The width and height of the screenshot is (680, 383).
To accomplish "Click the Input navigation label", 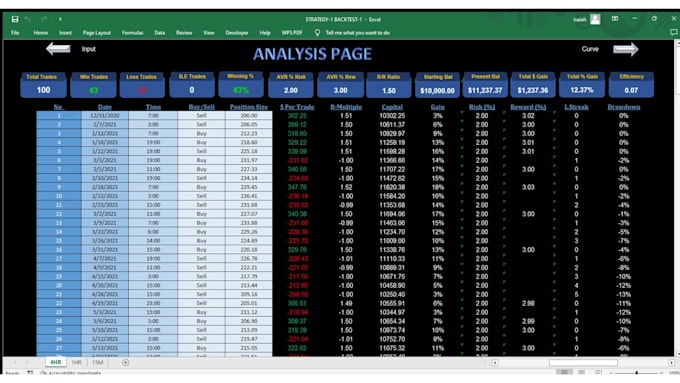I will coord(88,49).
